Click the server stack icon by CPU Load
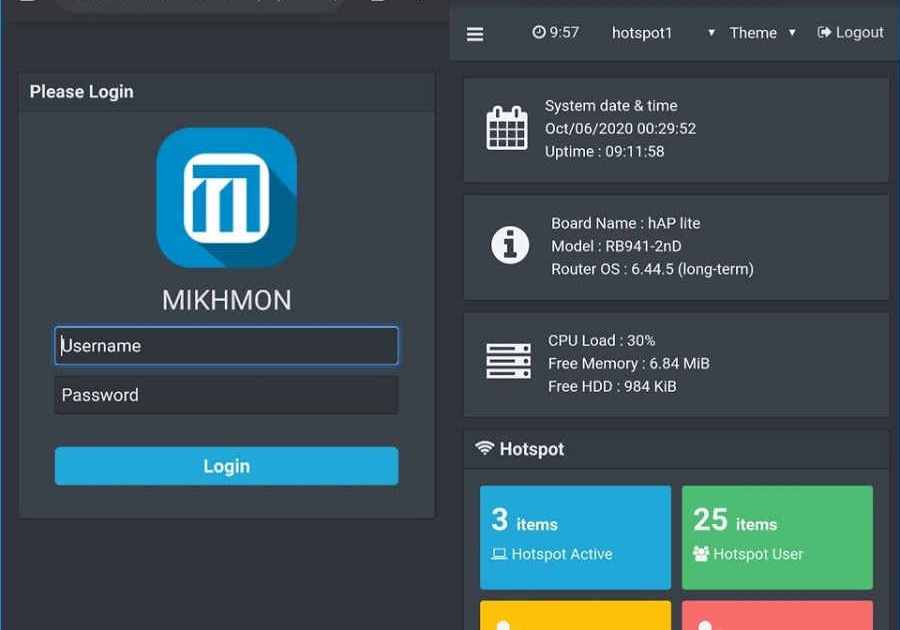Image resolution: width=900 pixels, height=630 pixels. click(x=508, y=362)
